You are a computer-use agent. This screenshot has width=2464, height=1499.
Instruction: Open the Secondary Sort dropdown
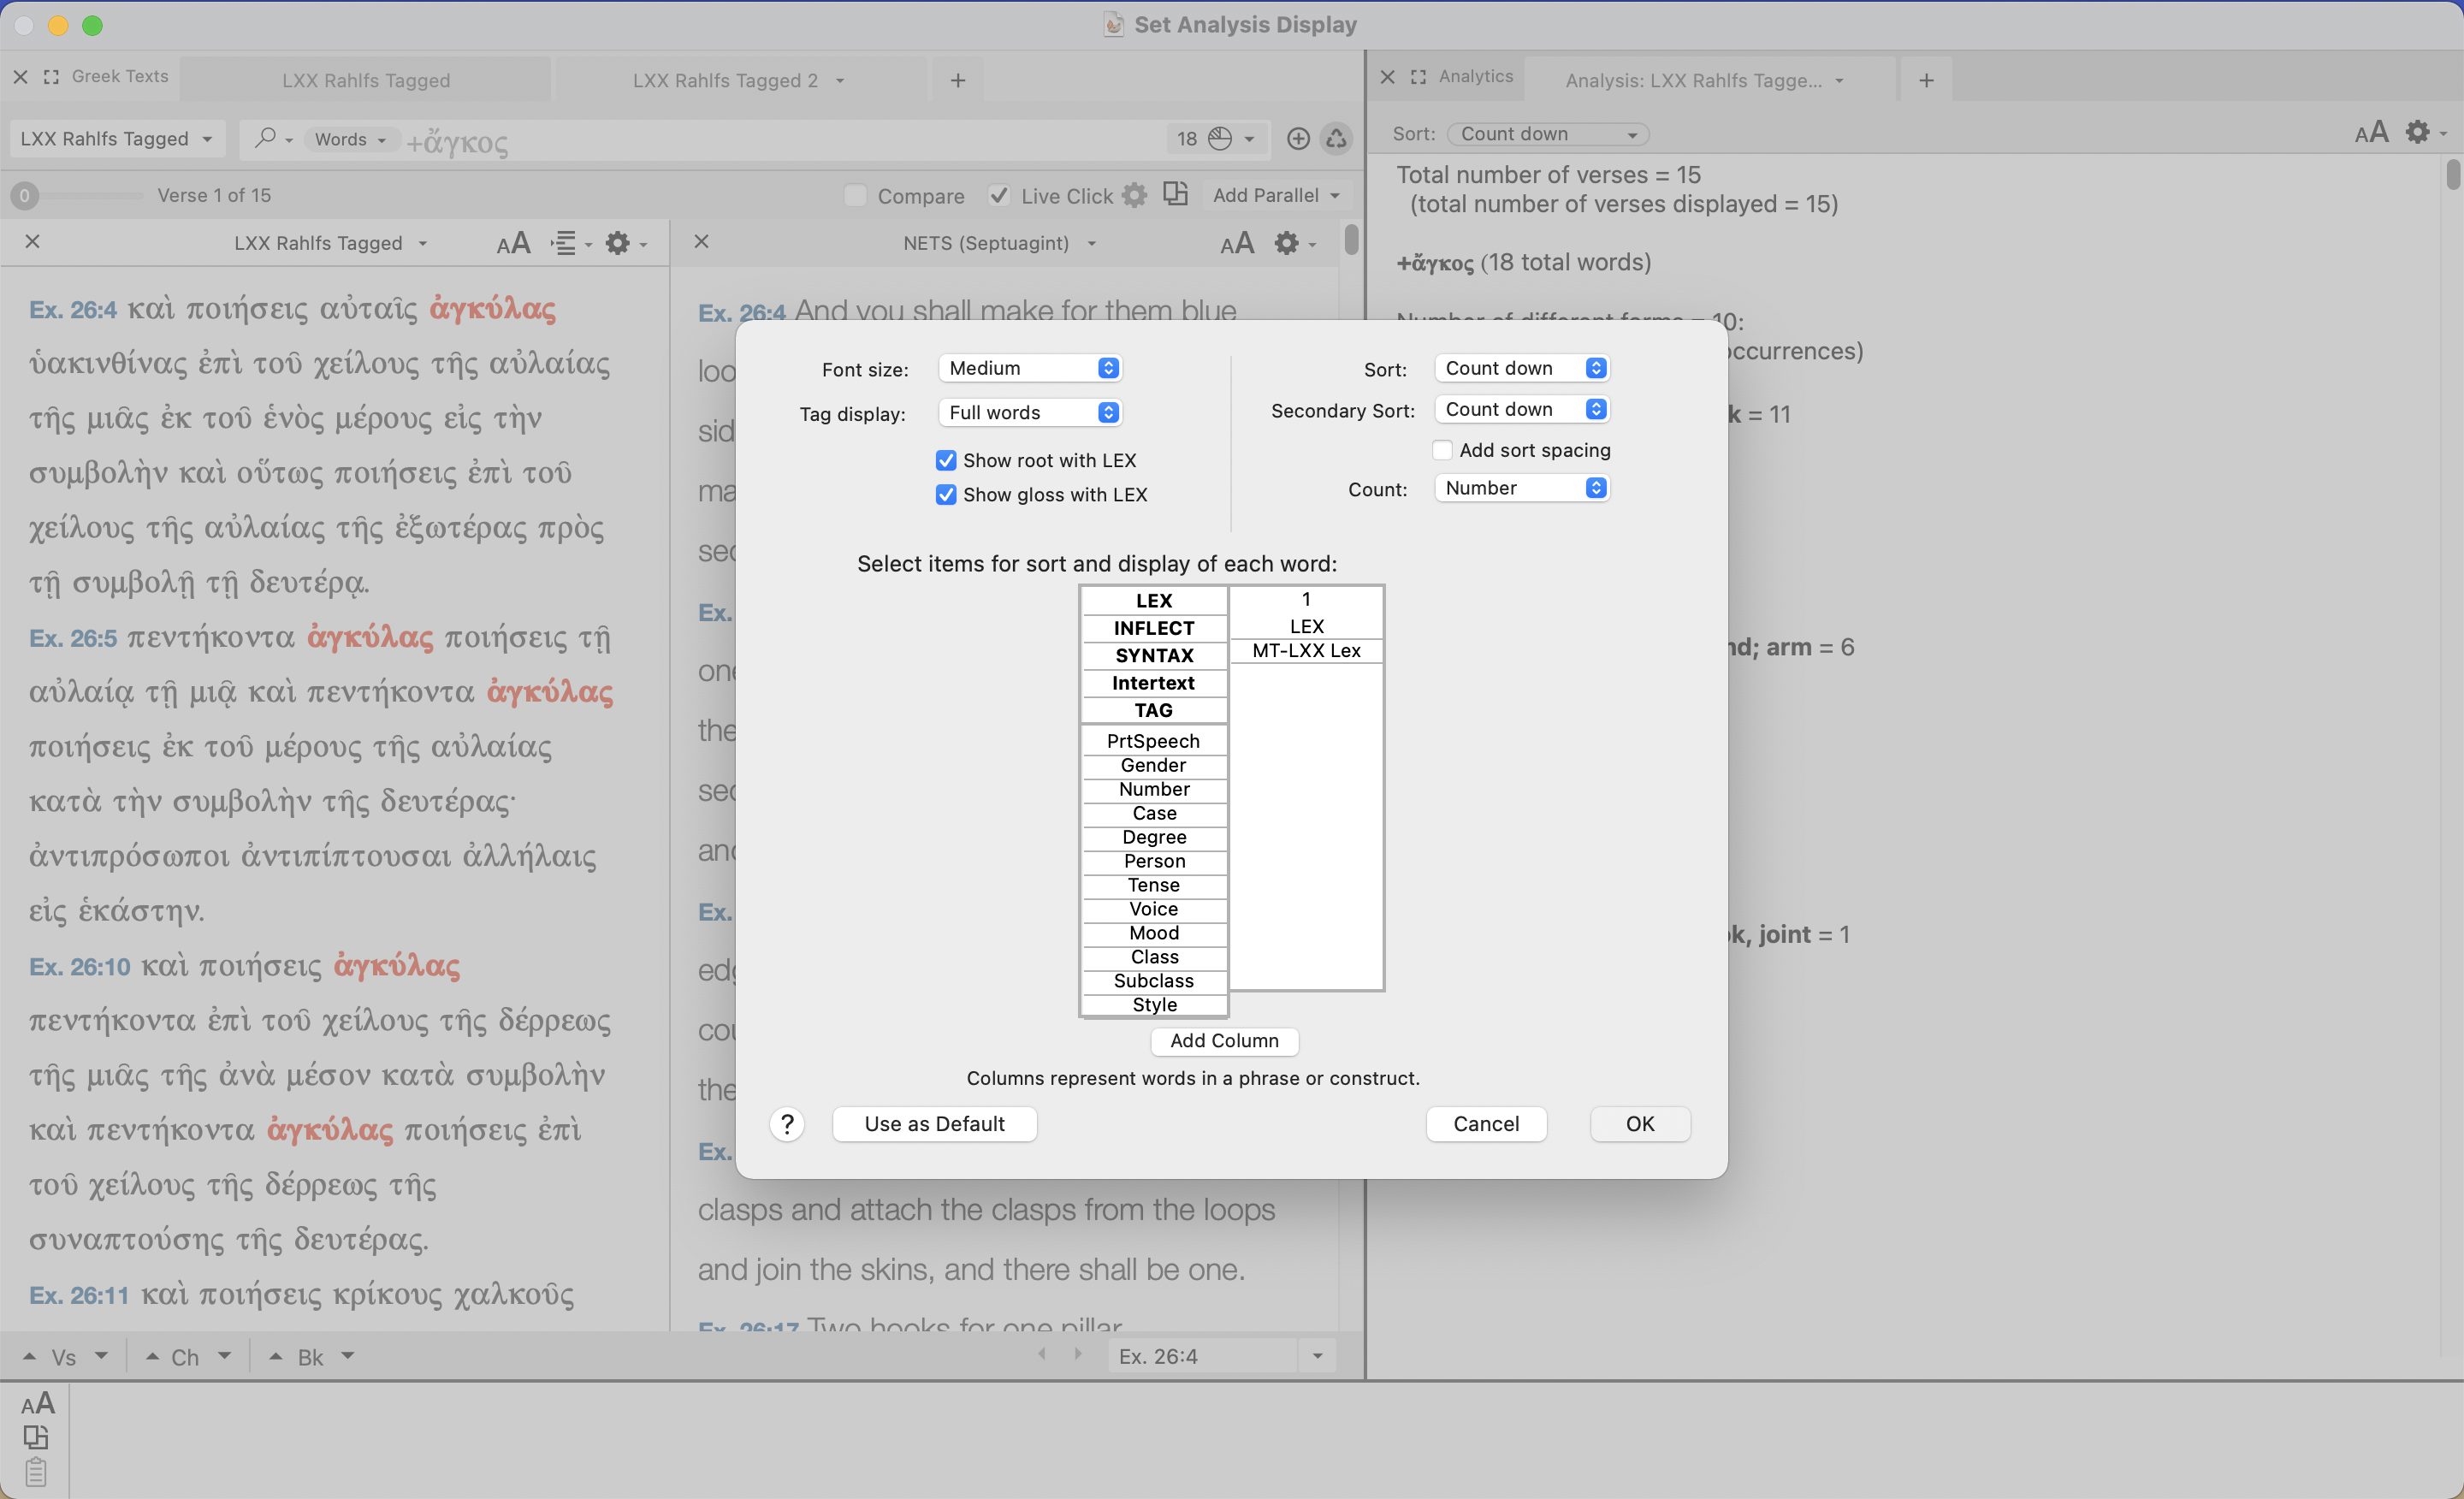[1521, 409]
